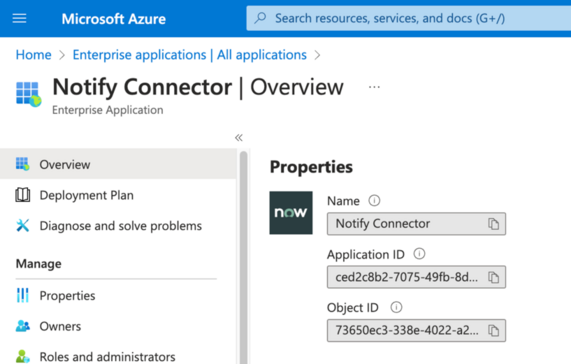Go to Home breadcrumb

[34, 55]
